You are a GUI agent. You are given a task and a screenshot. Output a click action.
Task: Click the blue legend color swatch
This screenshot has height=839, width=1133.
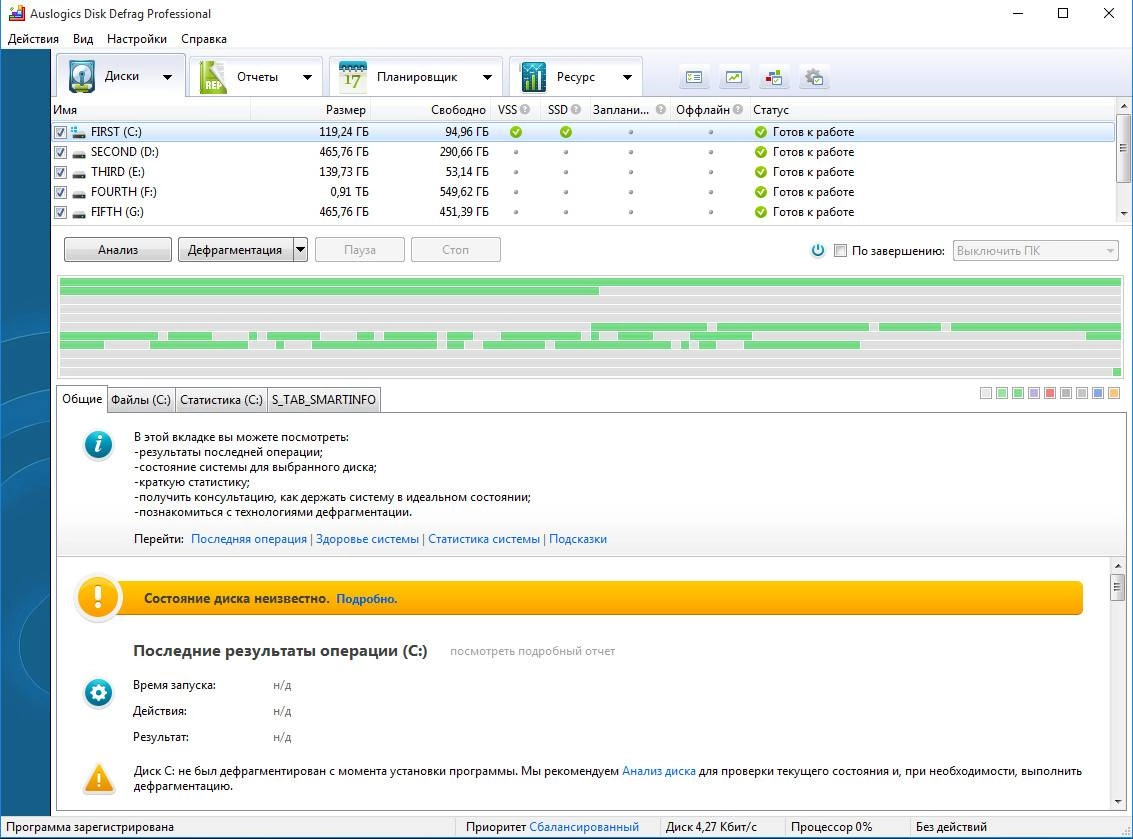[1098, 393]
